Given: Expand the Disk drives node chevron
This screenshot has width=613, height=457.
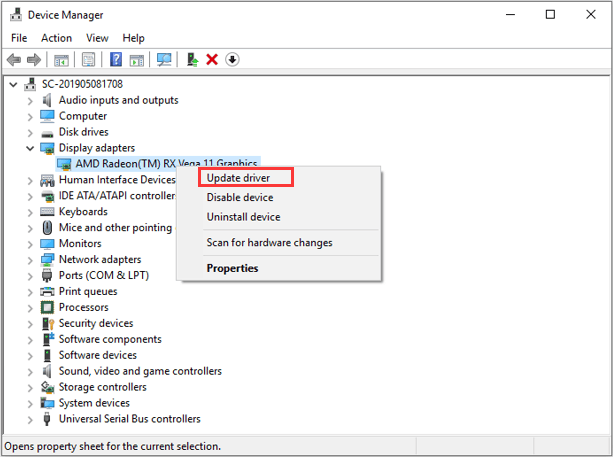Looking at the screenshot, I should 30,133.
